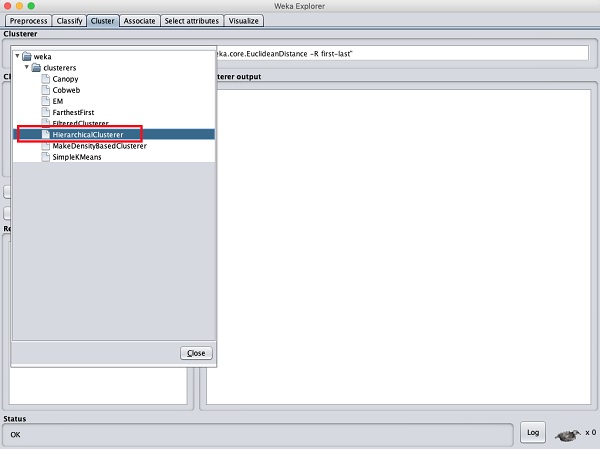Click the SimpleKMeans file icon
600x449 pixels.
coord(46,157)
